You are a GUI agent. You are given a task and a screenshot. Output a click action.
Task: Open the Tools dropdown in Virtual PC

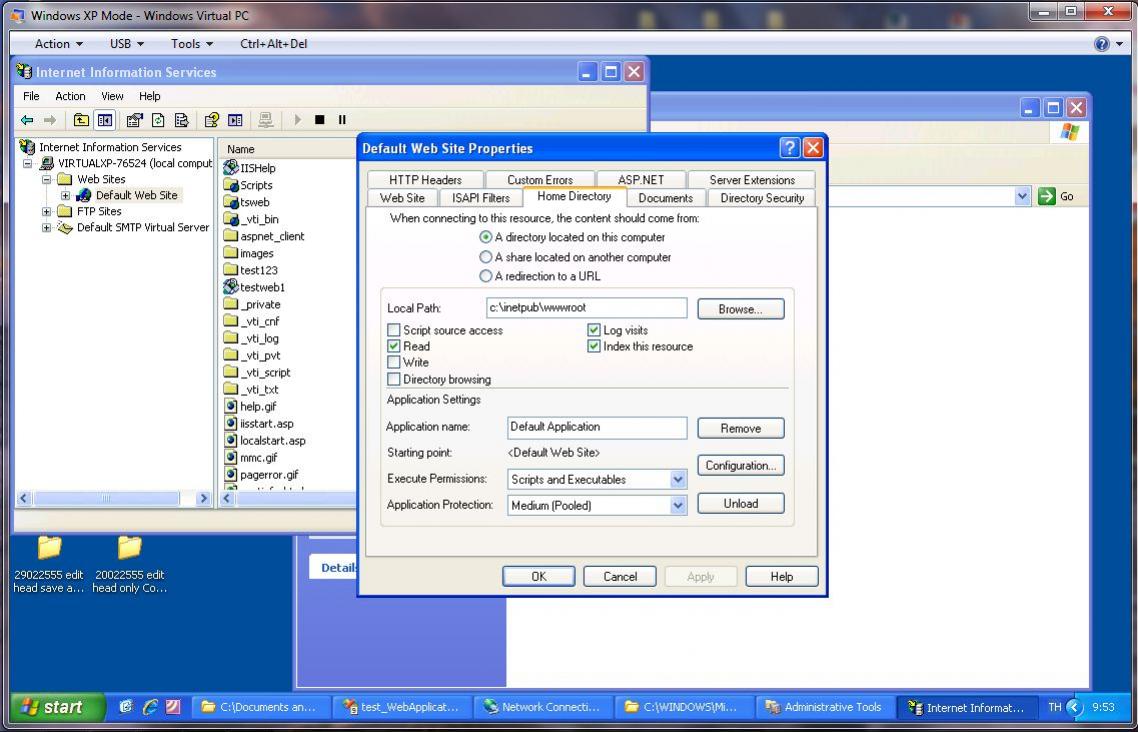pyautogui.click(x=192, y=44)
